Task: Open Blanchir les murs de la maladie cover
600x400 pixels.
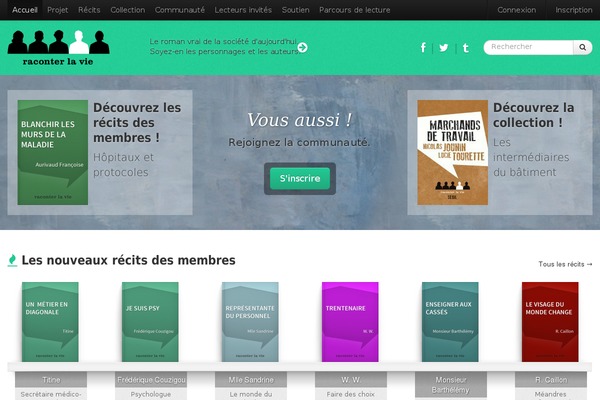Action: coord(53,152)
